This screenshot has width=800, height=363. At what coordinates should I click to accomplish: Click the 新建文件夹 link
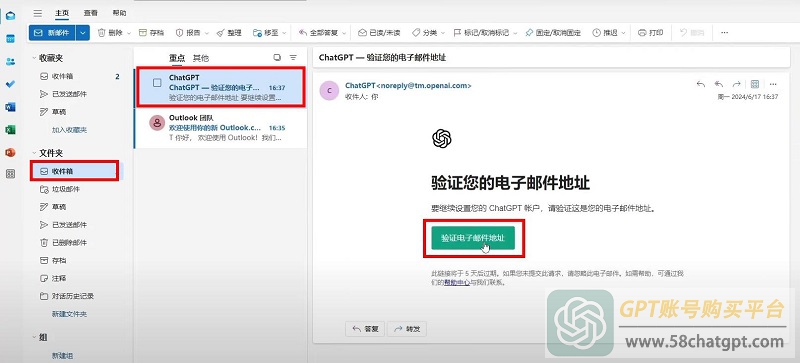(x=69, y=314)
